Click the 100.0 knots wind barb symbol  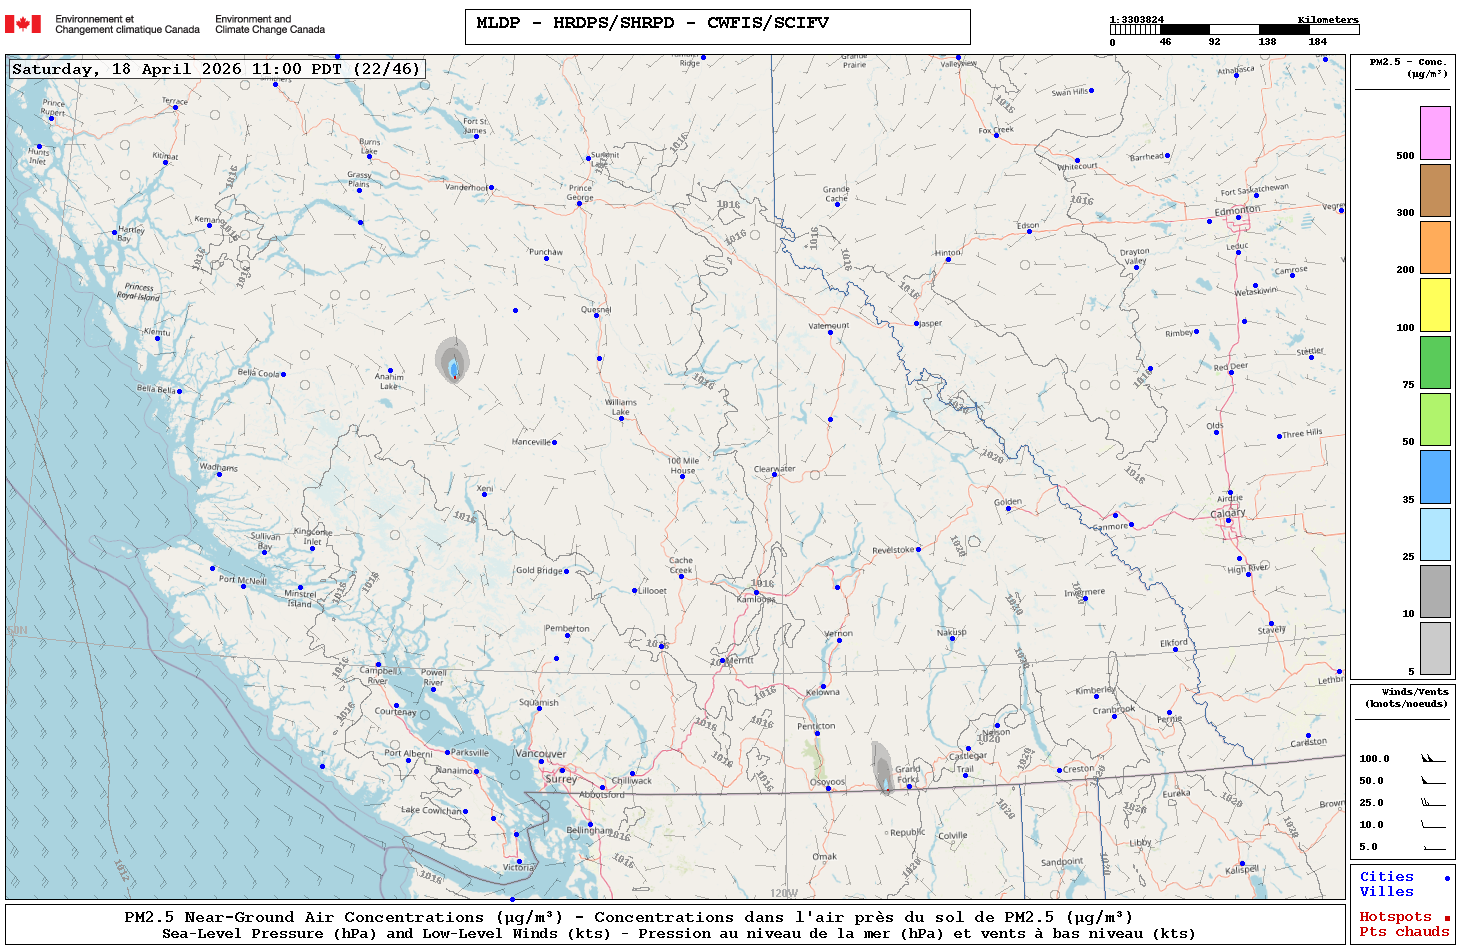tap(1432, 759)
